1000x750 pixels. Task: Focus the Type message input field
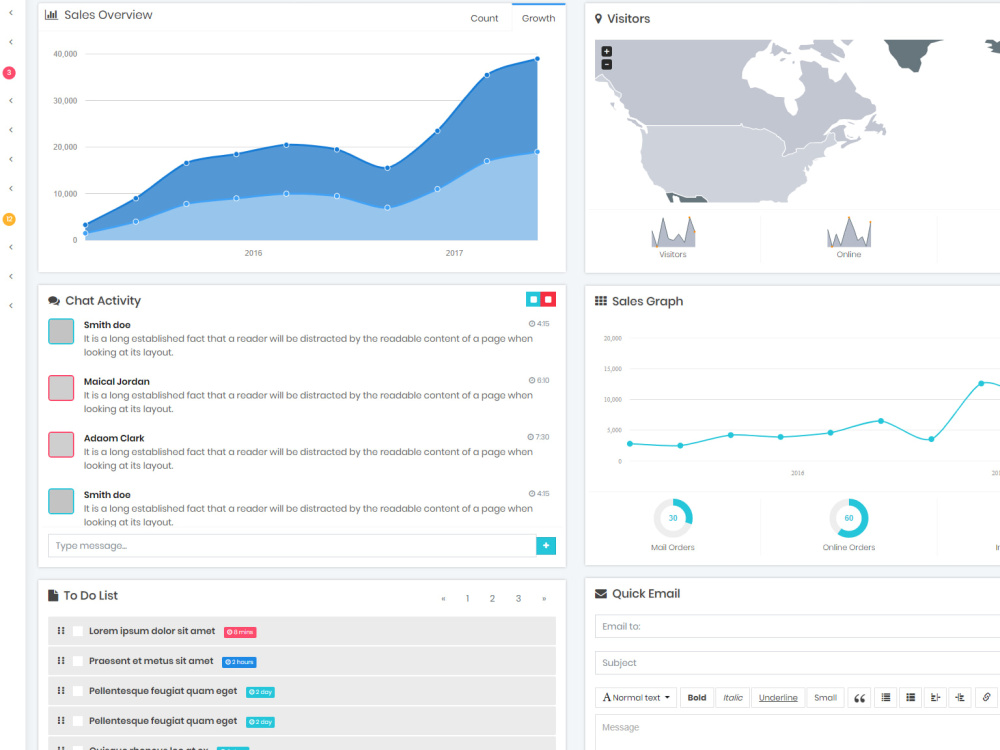click(292, 546)
